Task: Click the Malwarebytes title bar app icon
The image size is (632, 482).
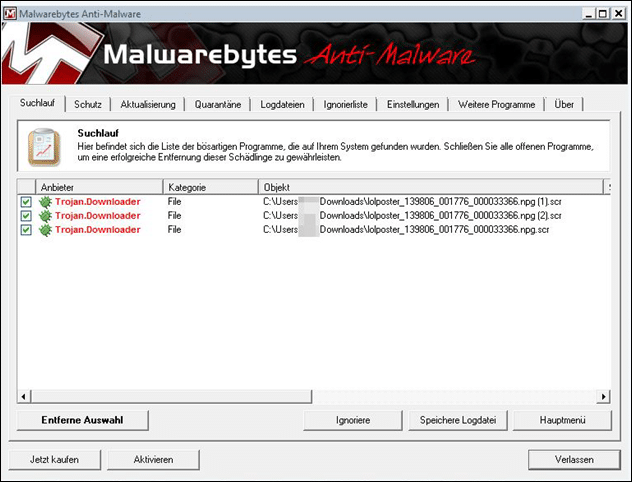Action: tap(10, 13)
